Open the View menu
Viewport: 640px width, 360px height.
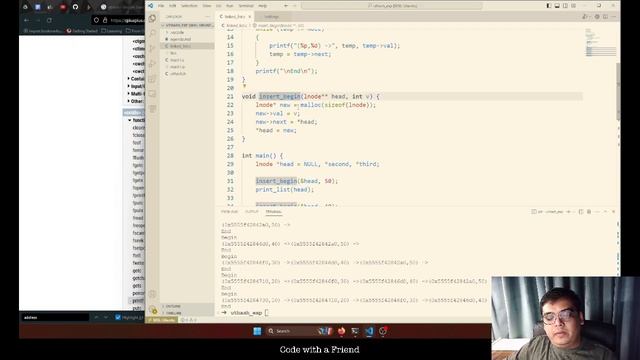point(207,6)
